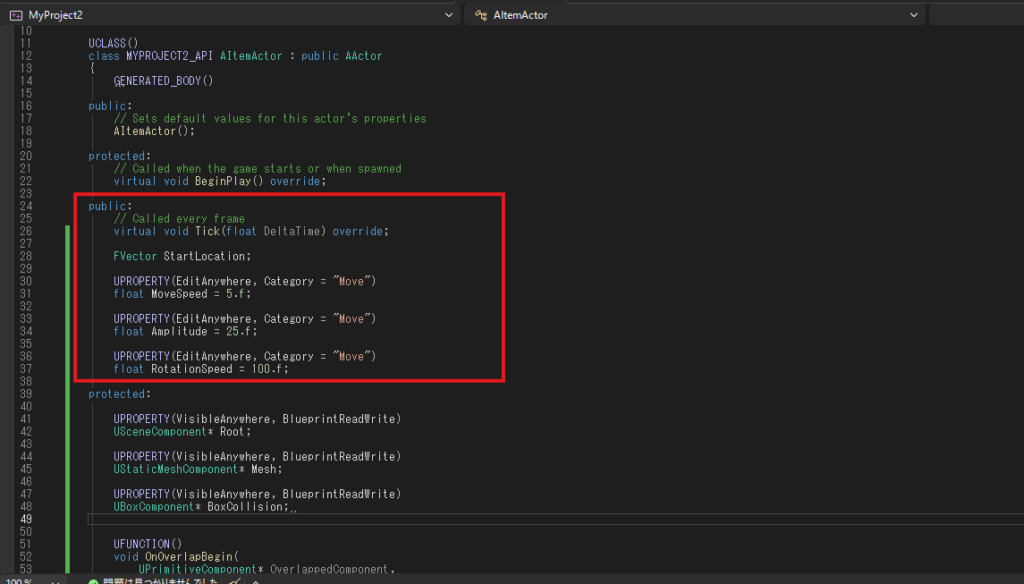This screenshot has height=584, width=1024.
Task: Click the green no-issues checkmark icon
Action: 93,581
